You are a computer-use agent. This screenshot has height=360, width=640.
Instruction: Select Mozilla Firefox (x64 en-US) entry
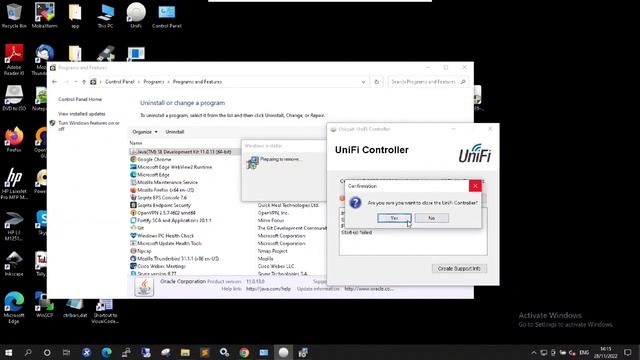click(x=166, y=190)
